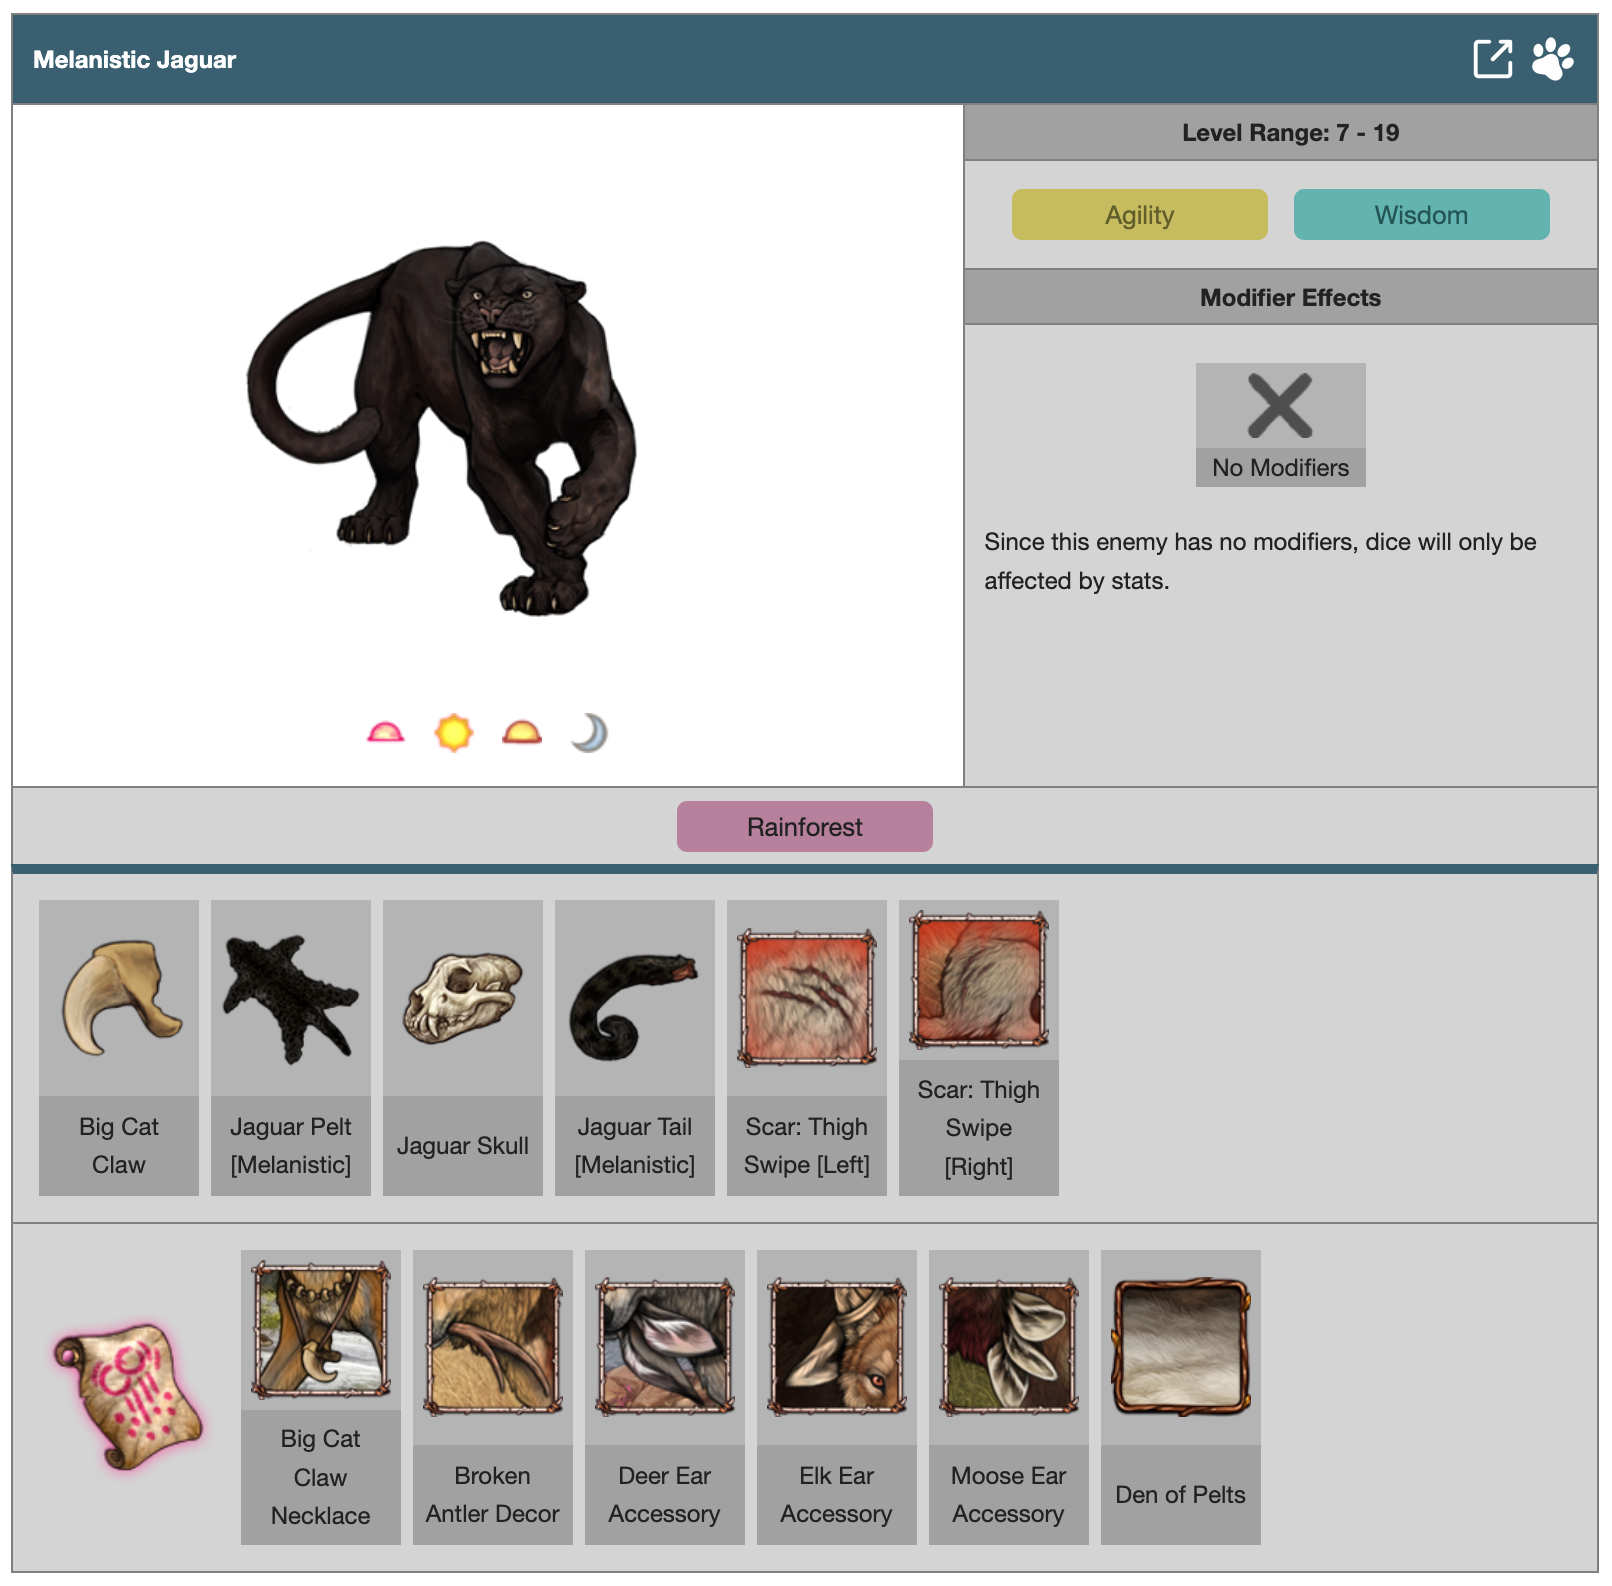Select the dusk sunset icon
Screen dimensions: 1612x1586
click(521, 733)
